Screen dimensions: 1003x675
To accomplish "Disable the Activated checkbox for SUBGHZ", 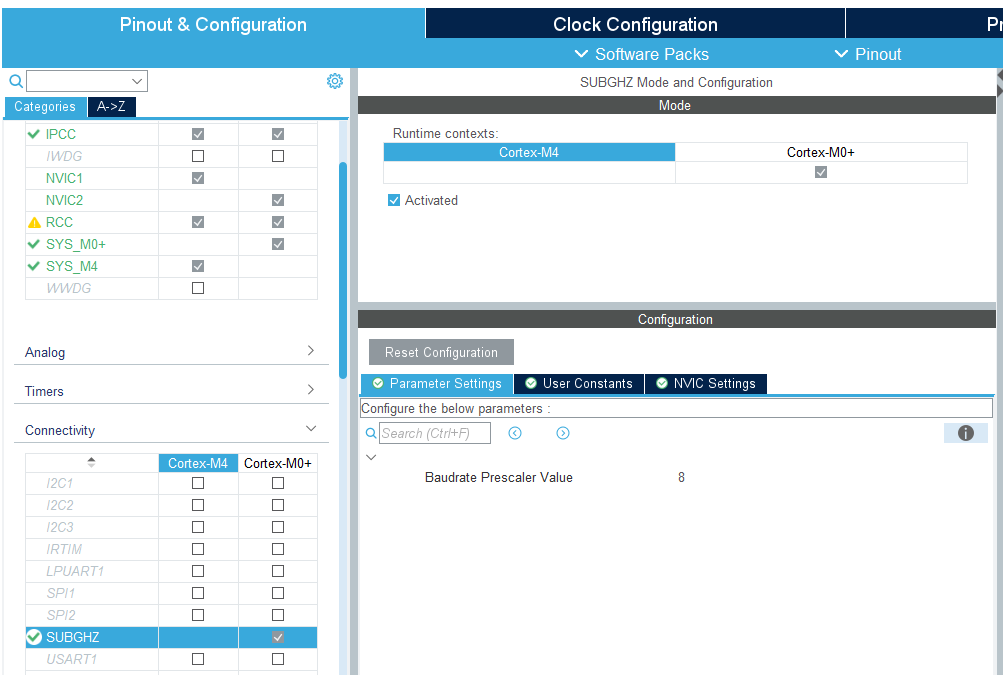I will [x=393, y=200].
